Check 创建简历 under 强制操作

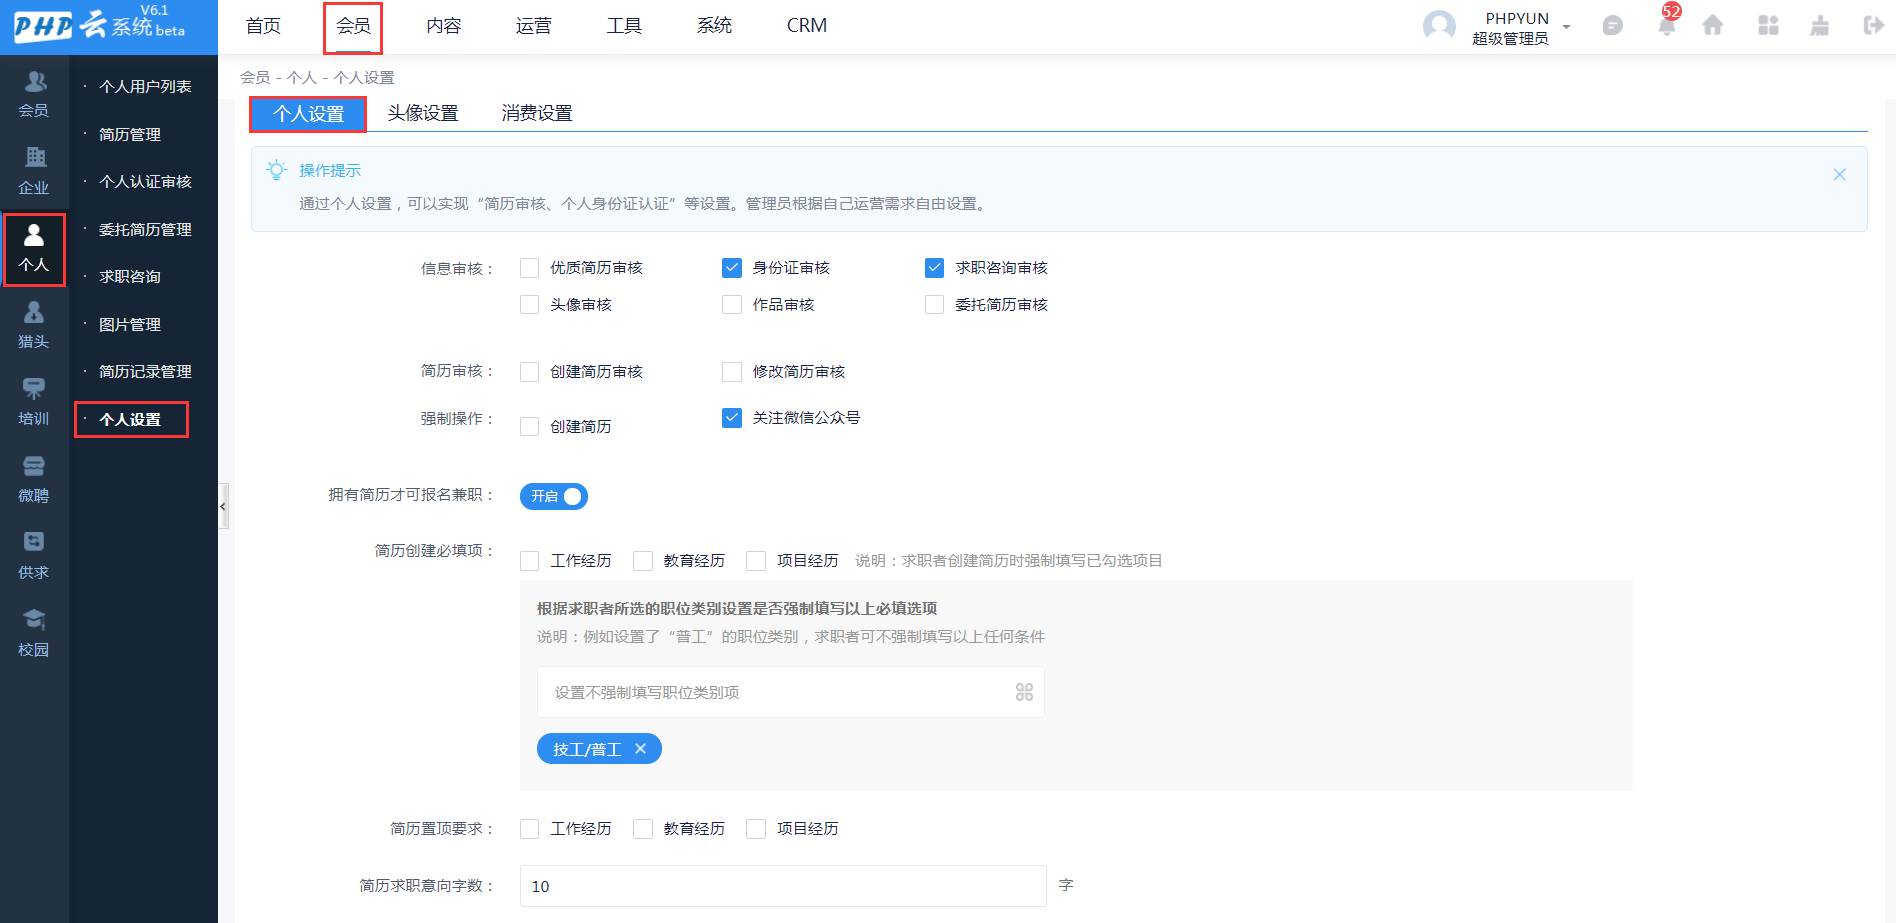tap(530, 427)
